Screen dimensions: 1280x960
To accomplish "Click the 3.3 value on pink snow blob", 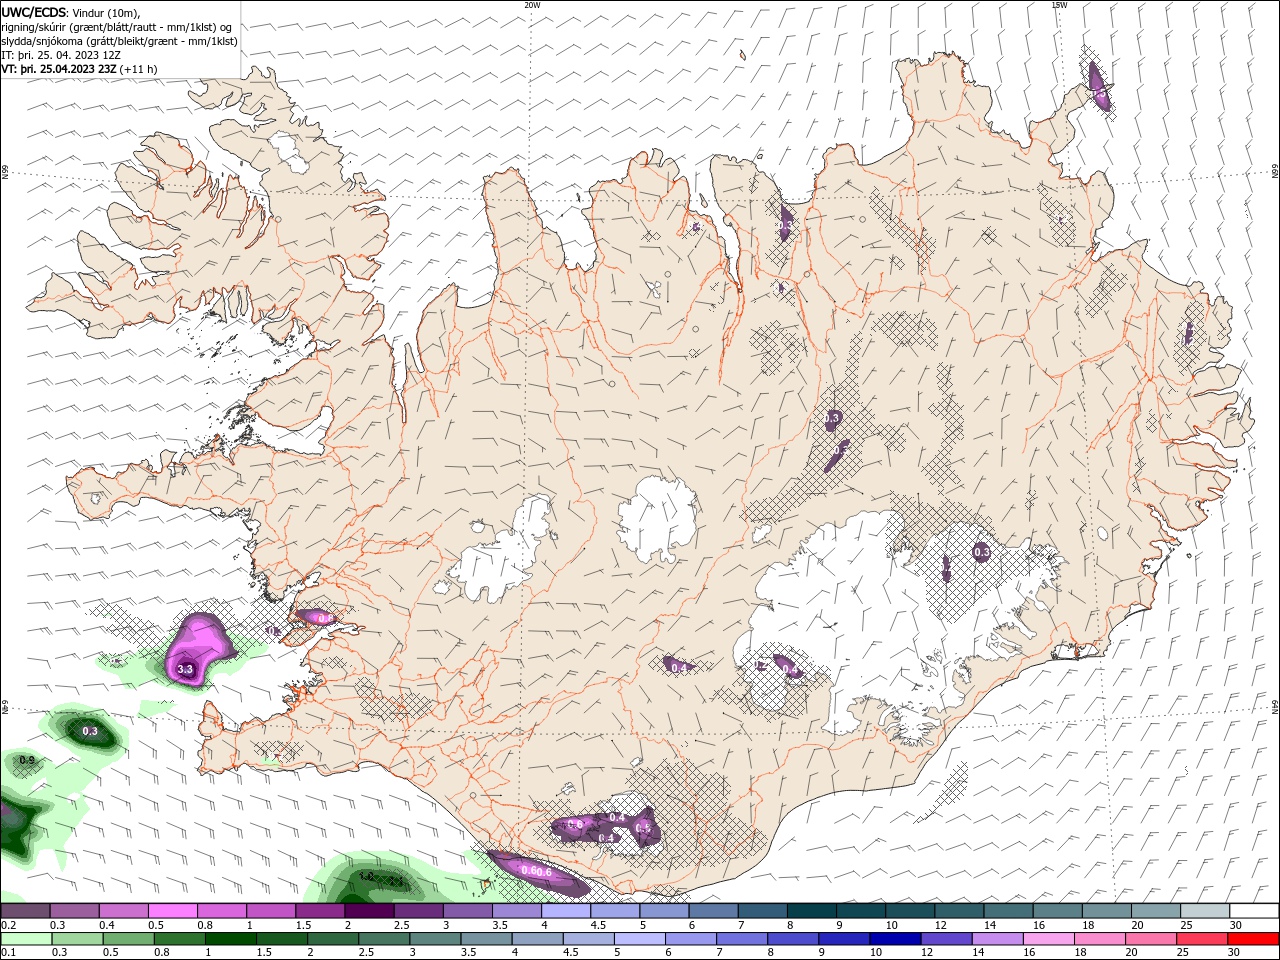I will click(x=184, y=669).
